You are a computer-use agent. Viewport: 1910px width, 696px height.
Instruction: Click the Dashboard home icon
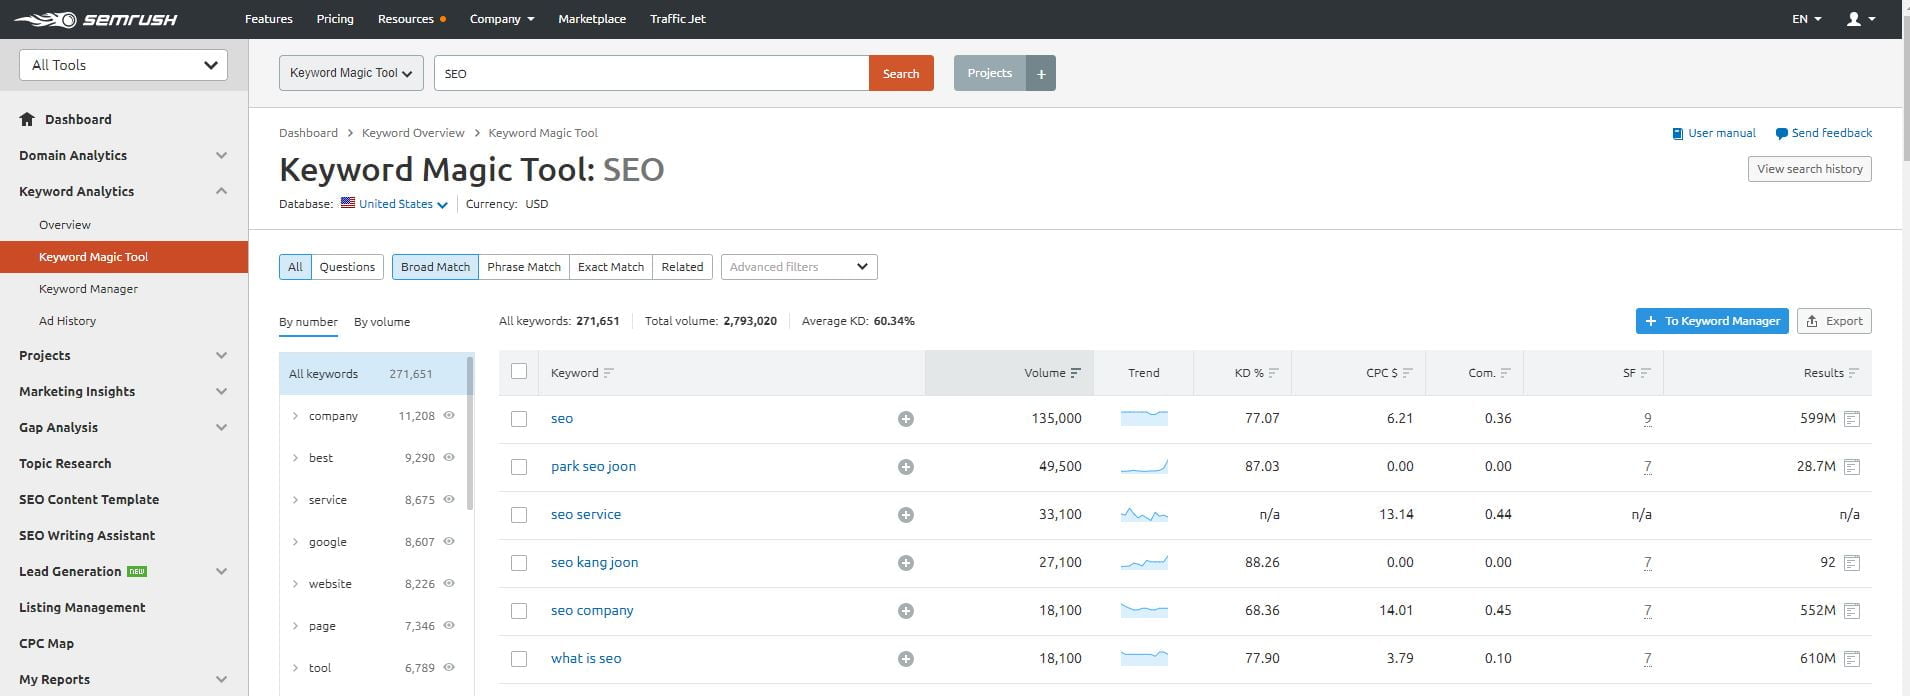tap(27, 119)
